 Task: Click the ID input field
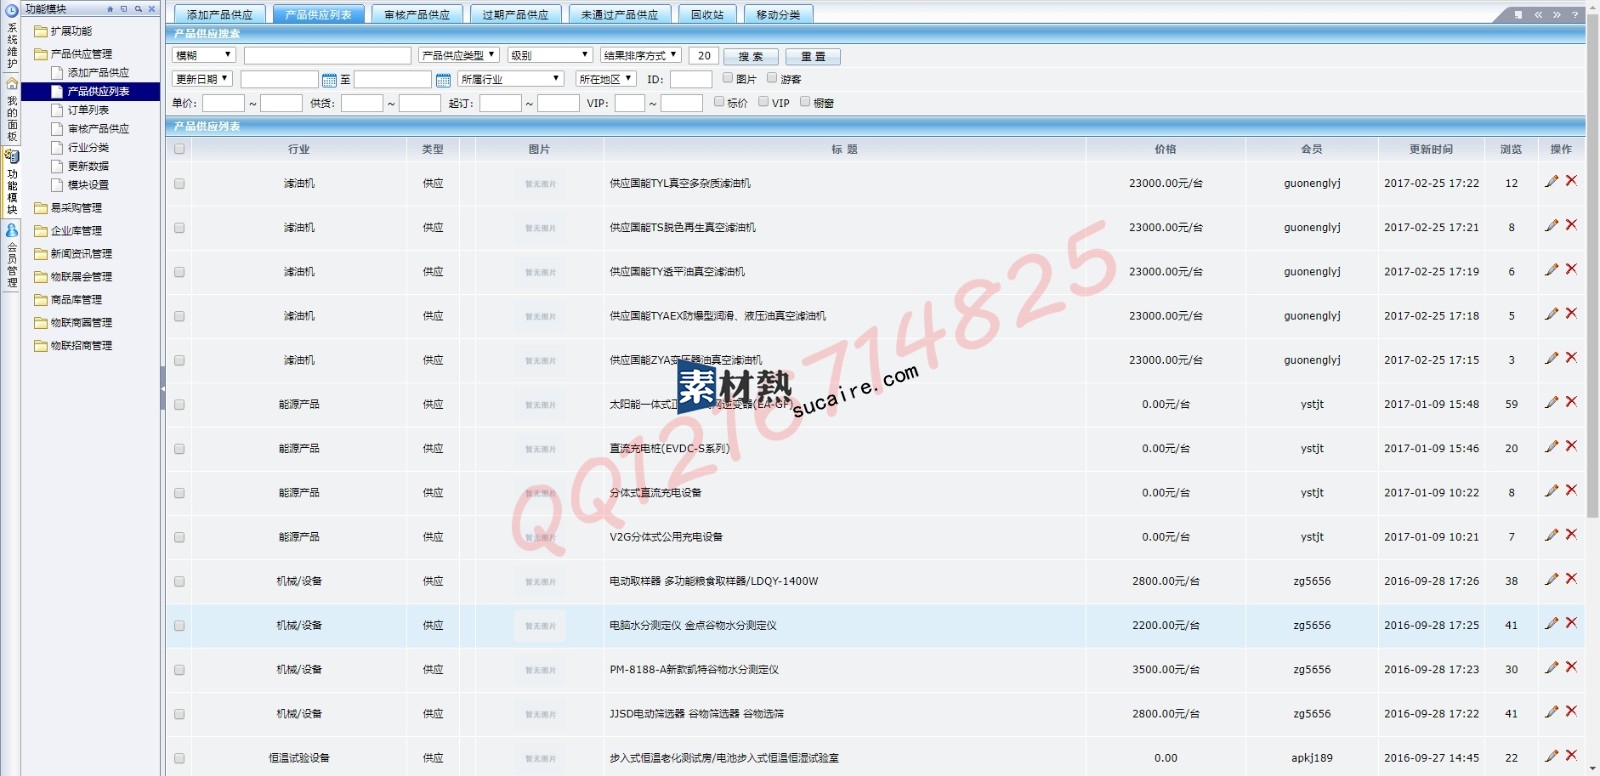690,80
